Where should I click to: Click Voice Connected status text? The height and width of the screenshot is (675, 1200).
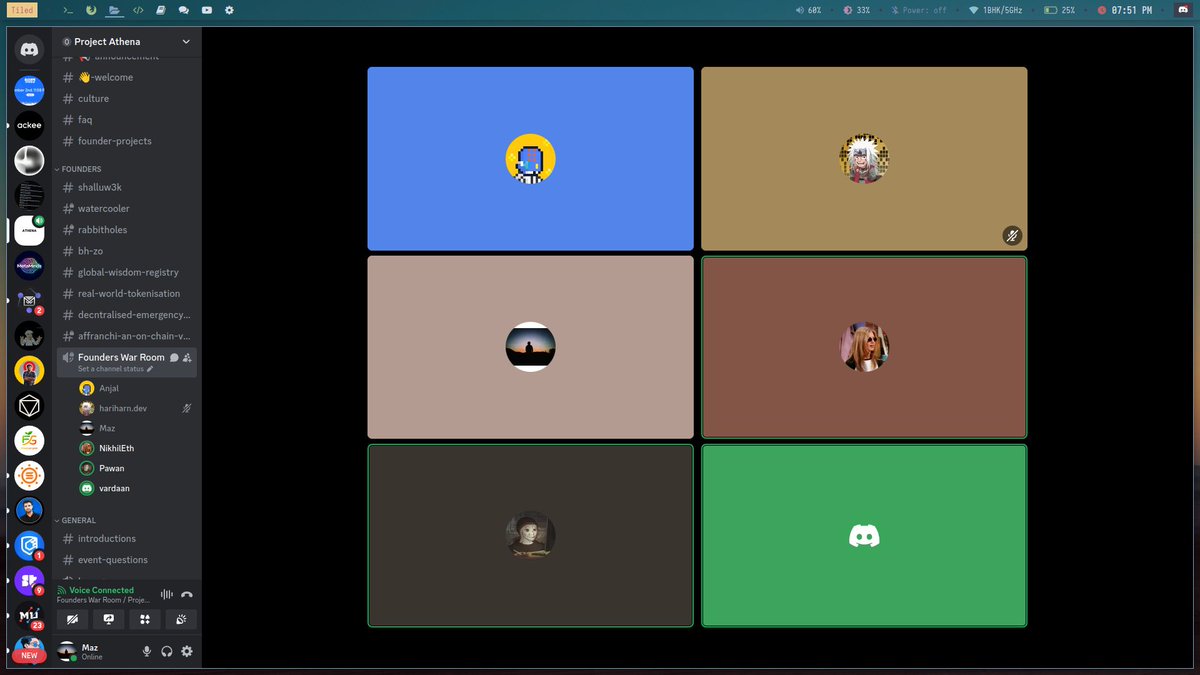[x=101, y=590]
